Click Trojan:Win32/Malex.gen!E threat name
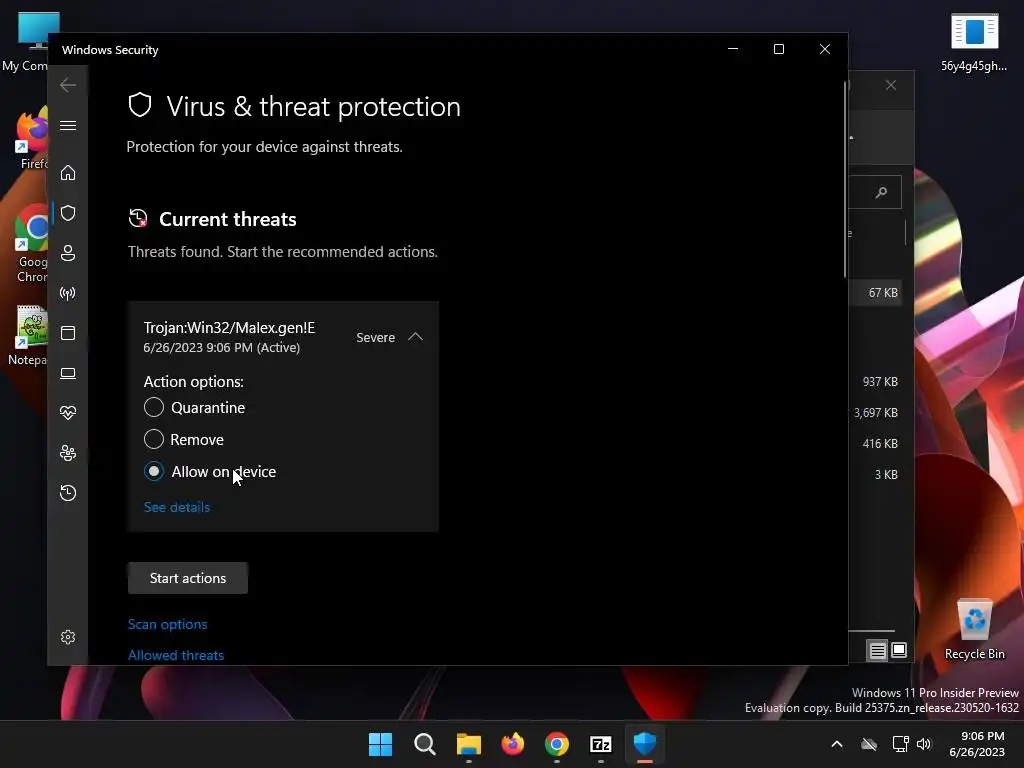This screenshot has height=768, width=1024. pos(229,328)
